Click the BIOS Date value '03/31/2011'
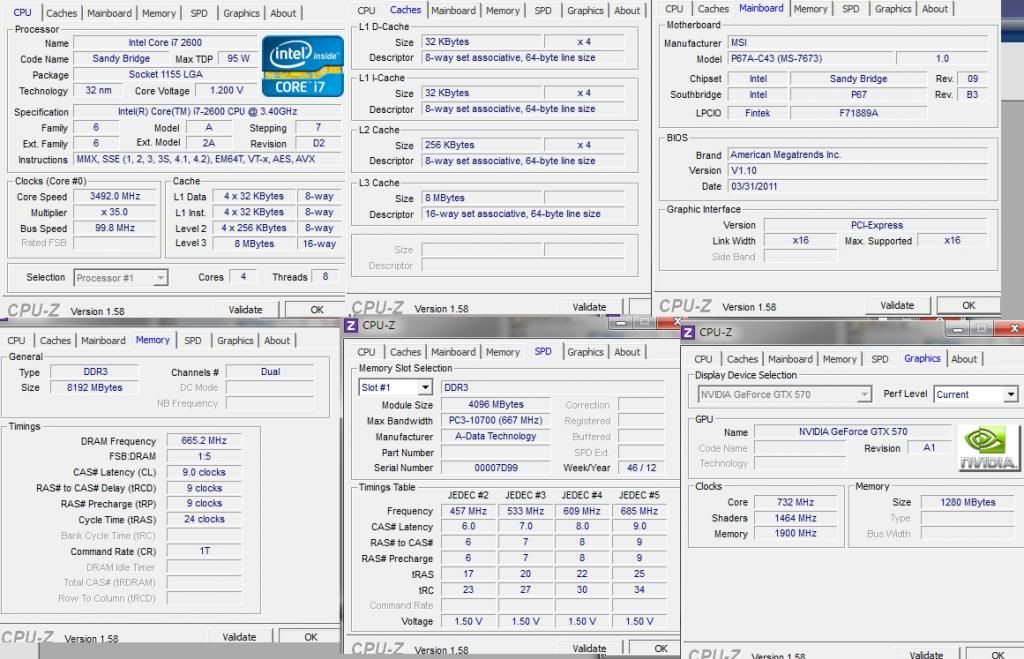 (x=857, y=186)
